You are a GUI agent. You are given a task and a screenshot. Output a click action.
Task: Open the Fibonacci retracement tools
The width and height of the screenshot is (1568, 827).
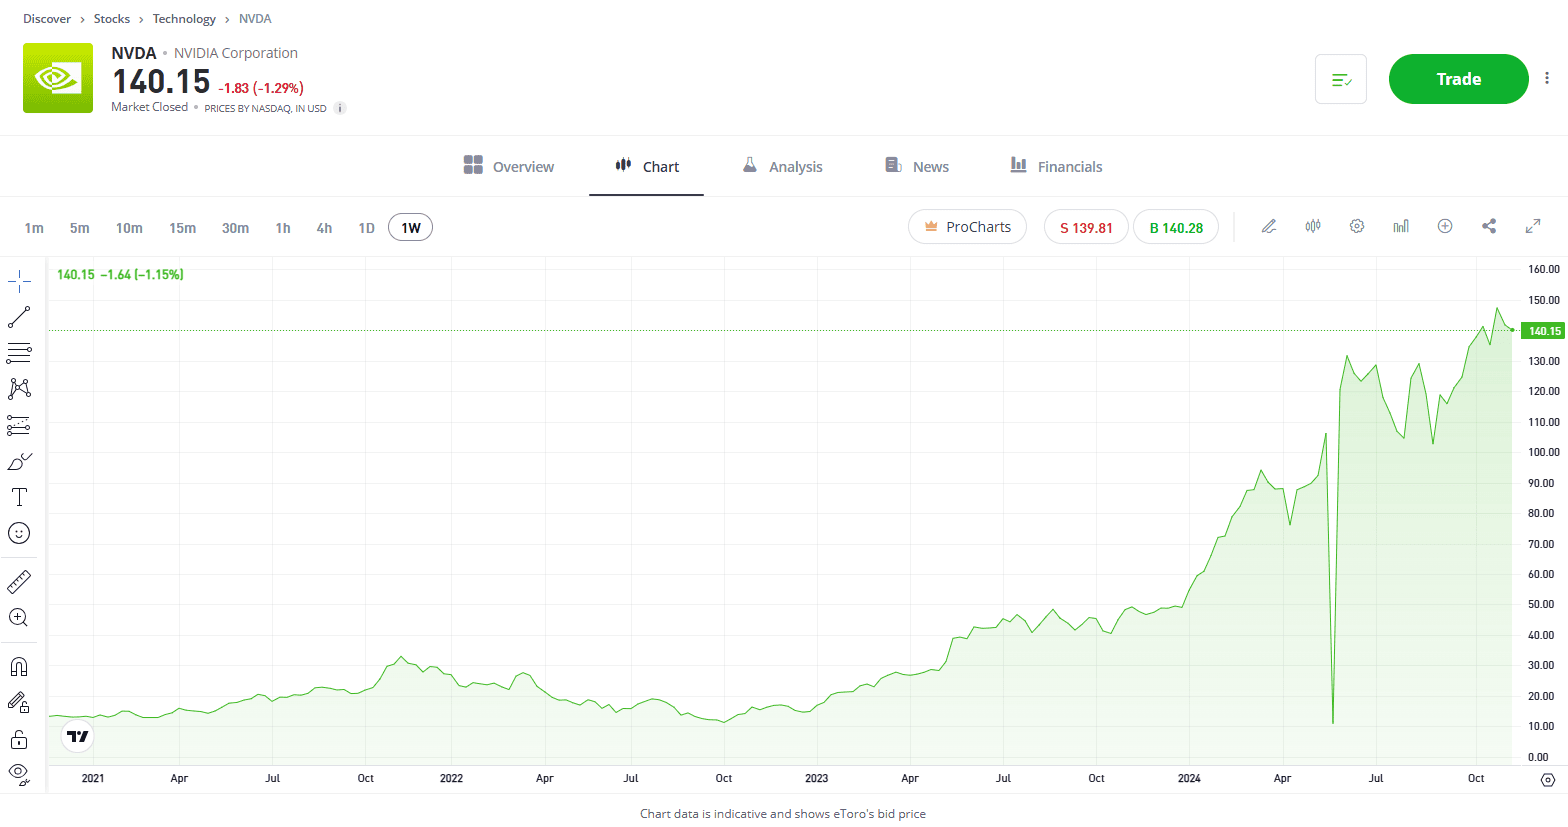pyautogui.click(x=19, y=352)
